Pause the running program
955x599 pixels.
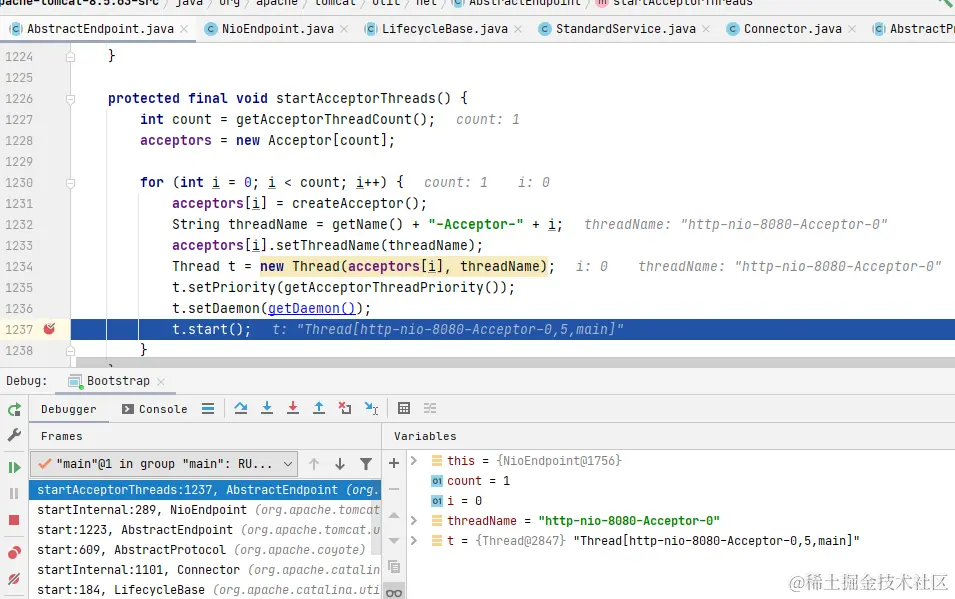pos(14,494)
